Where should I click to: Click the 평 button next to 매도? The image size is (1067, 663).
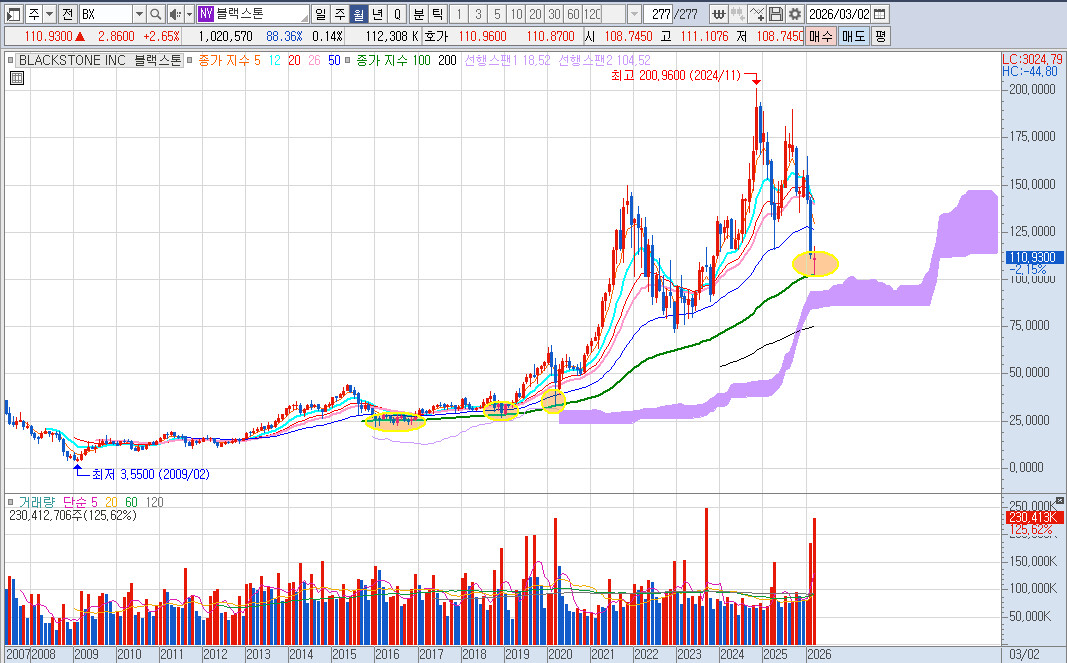pos(881,36)
